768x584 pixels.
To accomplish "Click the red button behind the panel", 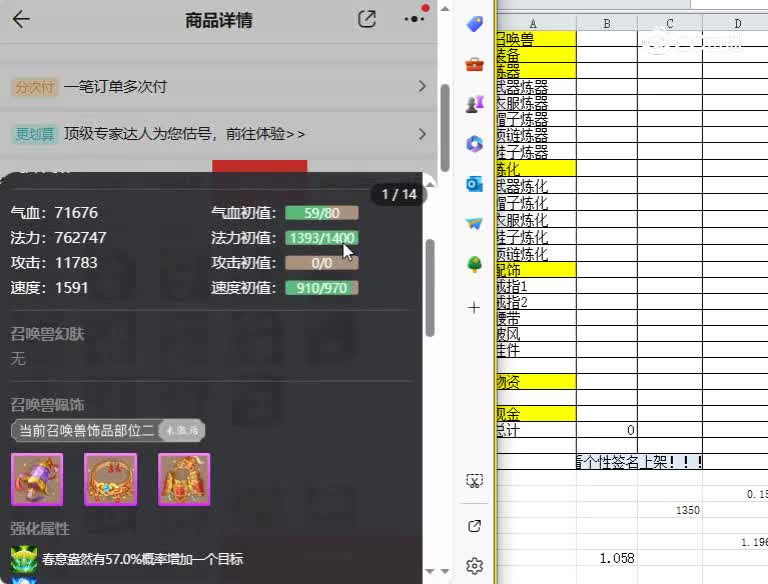I will coord(260,166).
